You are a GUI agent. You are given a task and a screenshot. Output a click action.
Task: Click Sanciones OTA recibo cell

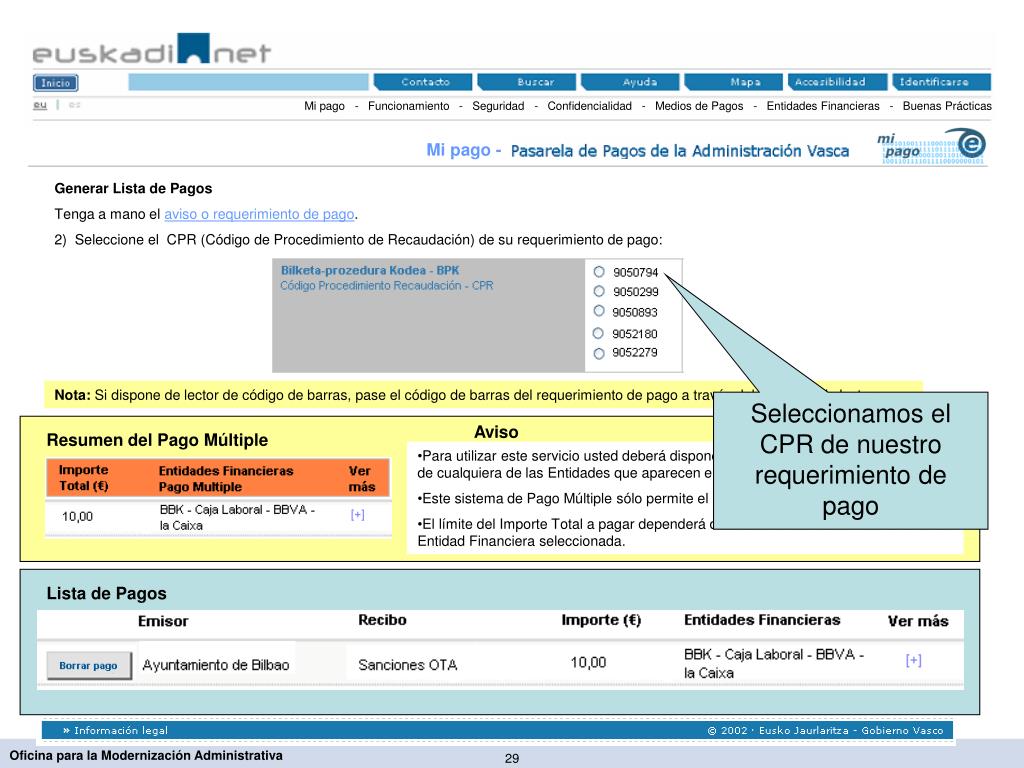pos(408,665)
